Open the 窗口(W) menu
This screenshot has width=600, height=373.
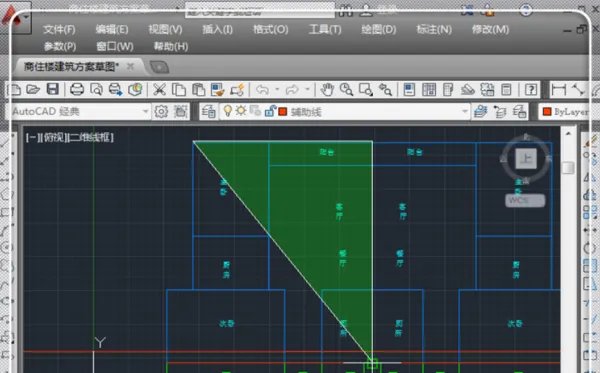(x=115, y=47)
